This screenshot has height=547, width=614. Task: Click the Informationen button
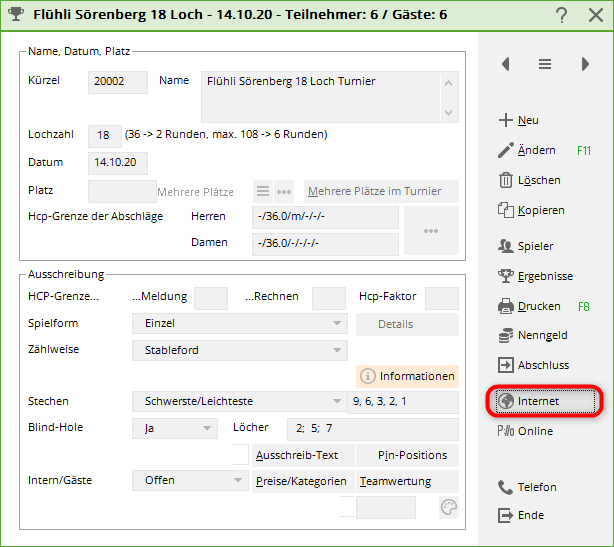407,376
